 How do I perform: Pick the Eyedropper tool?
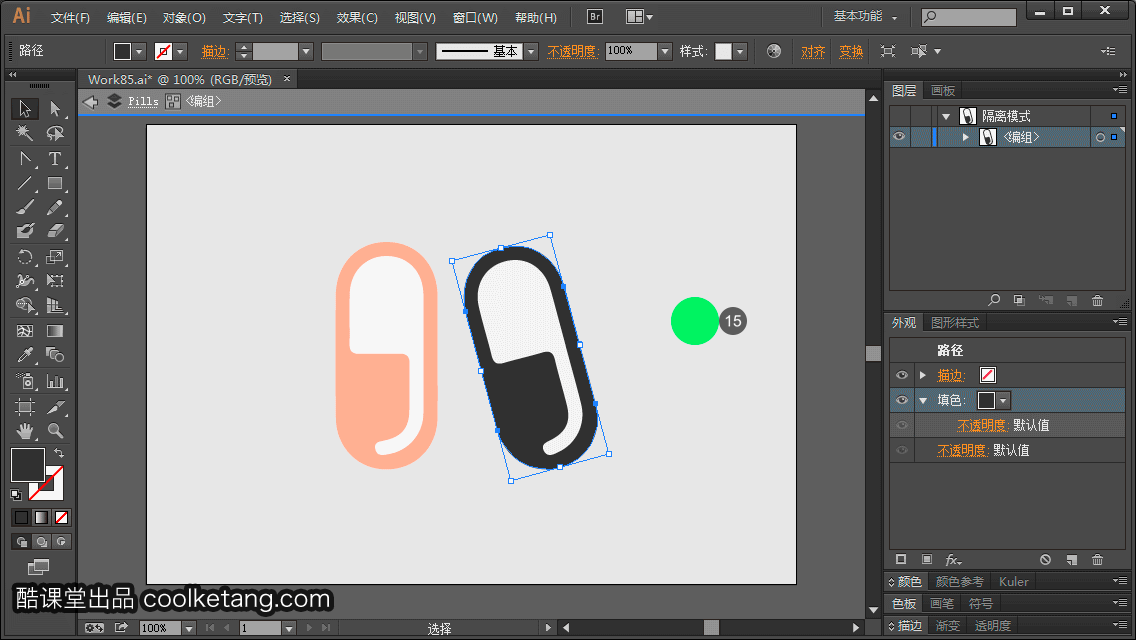pyautogui.click(x=25, y=355)
